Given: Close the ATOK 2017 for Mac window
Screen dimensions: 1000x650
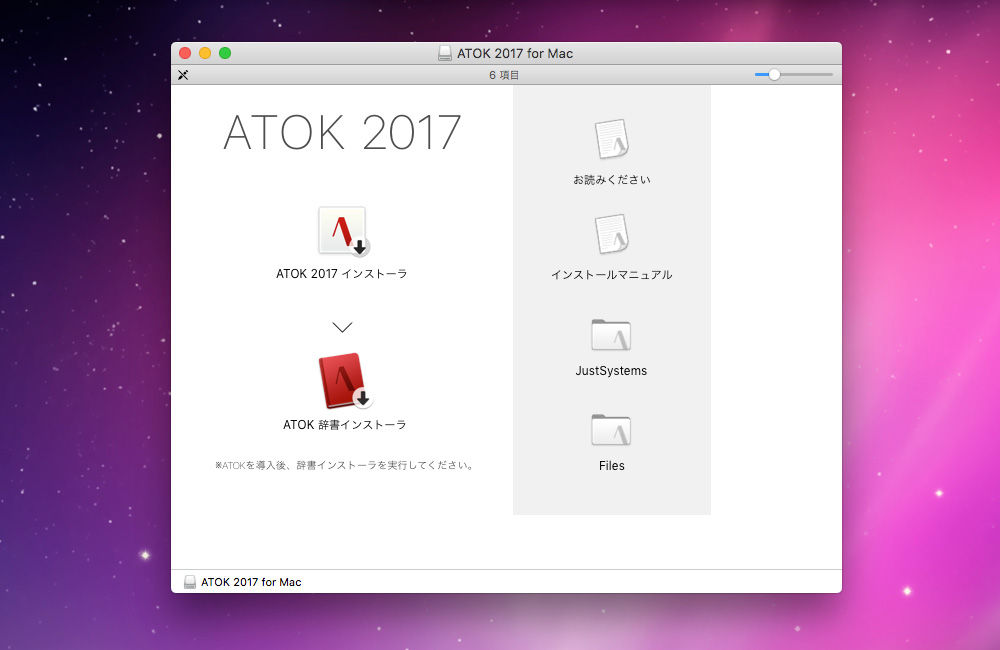Looking at the screenshot, I should point(185,53).
